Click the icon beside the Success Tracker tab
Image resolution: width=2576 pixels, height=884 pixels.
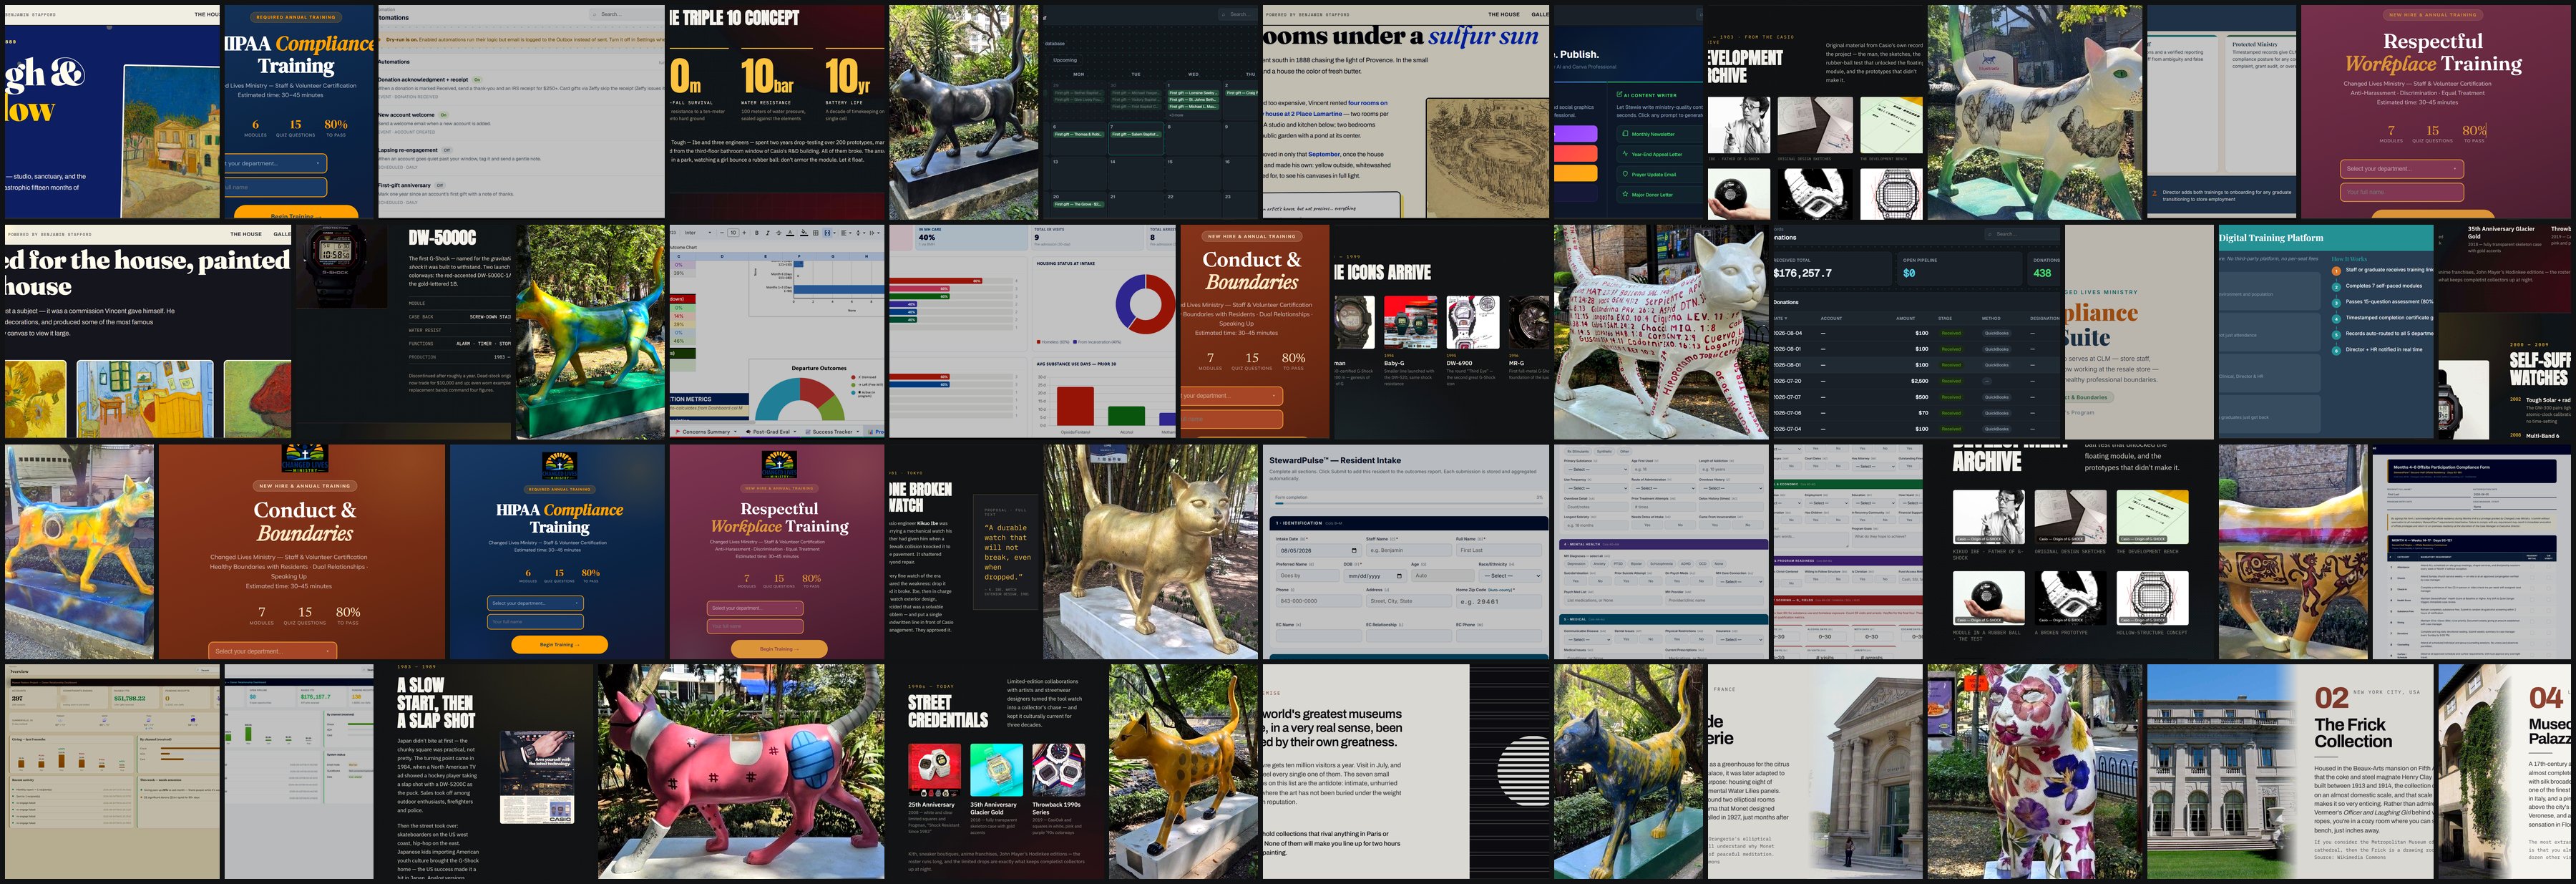coord(808,432)
